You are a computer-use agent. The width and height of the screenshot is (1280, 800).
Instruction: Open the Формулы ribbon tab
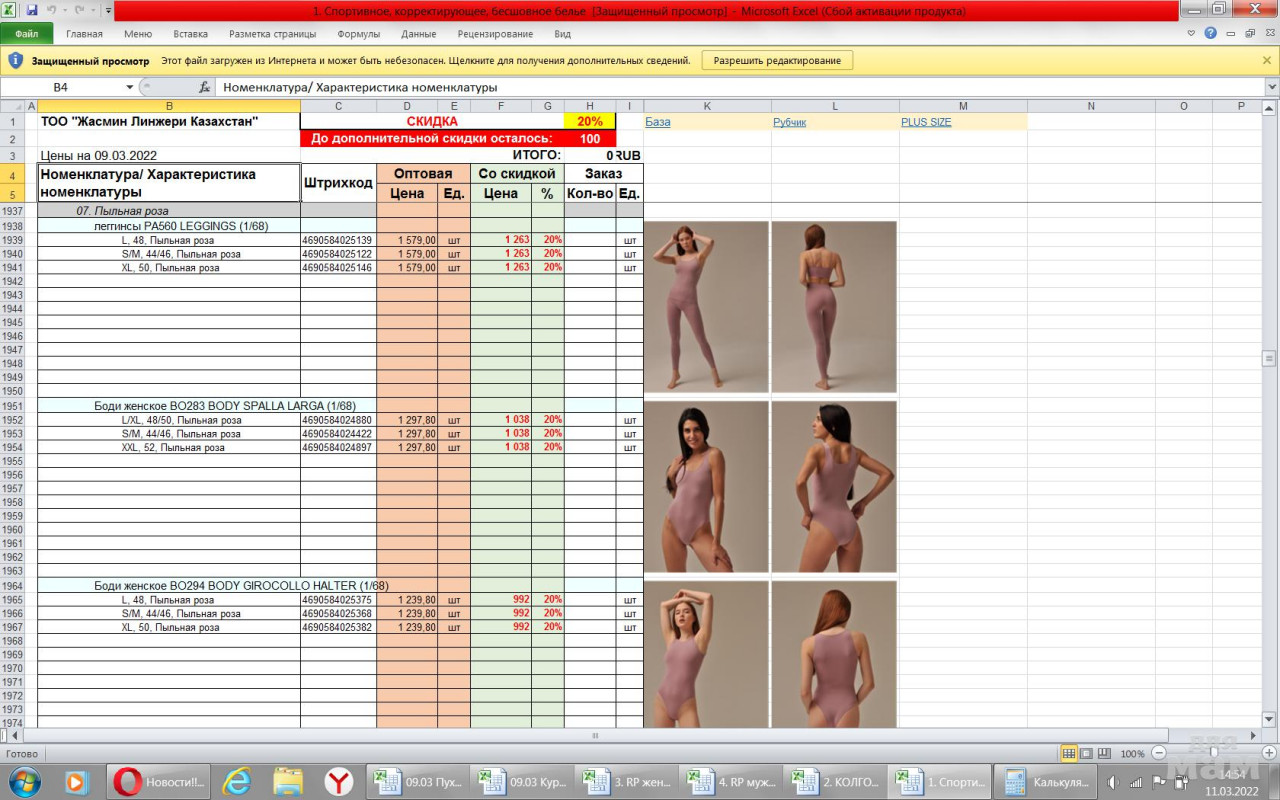tap(358, 33)
